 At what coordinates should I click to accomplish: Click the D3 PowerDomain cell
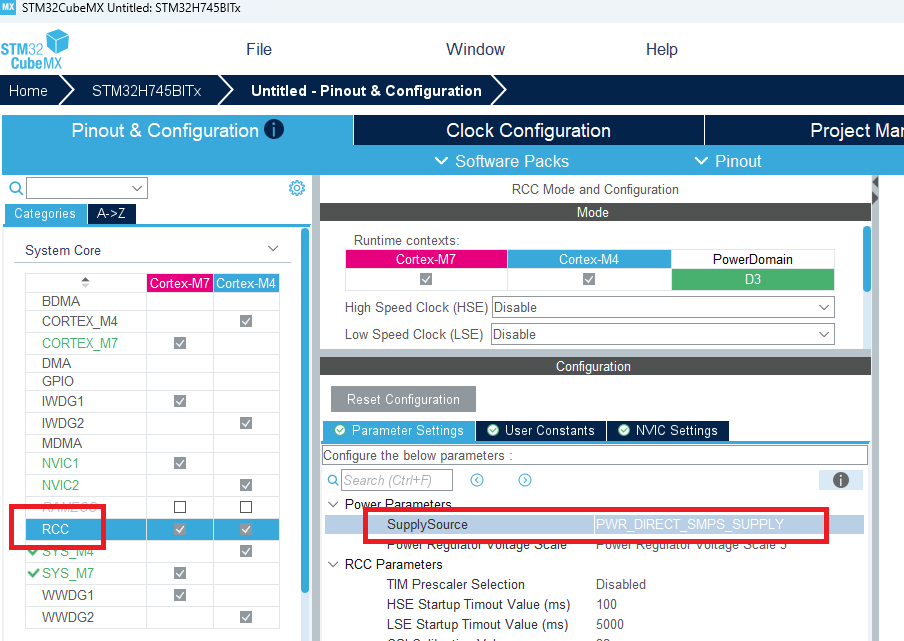coord(752,280)
